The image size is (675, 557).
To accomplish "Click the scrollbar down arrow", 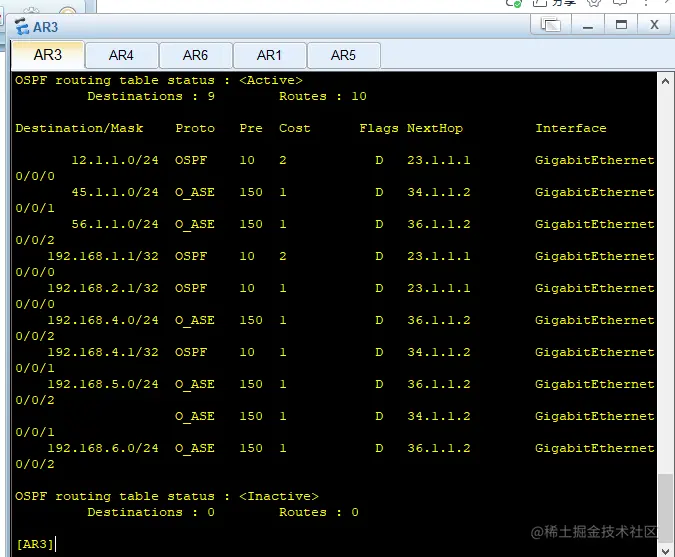I will (665, 551).
